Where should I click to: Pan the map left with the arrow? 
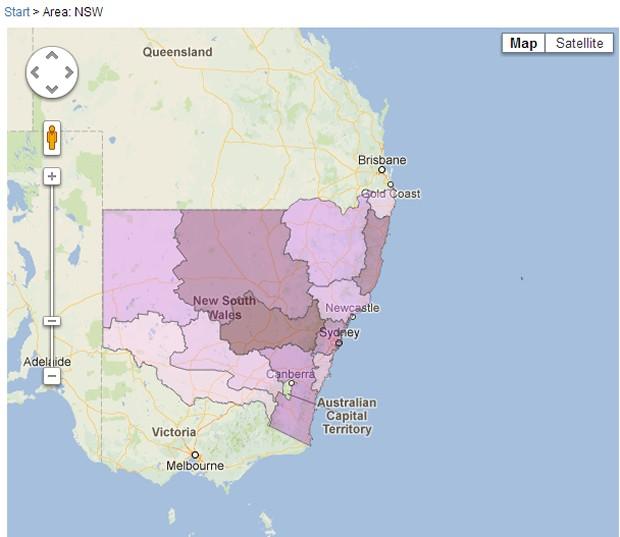35,72
